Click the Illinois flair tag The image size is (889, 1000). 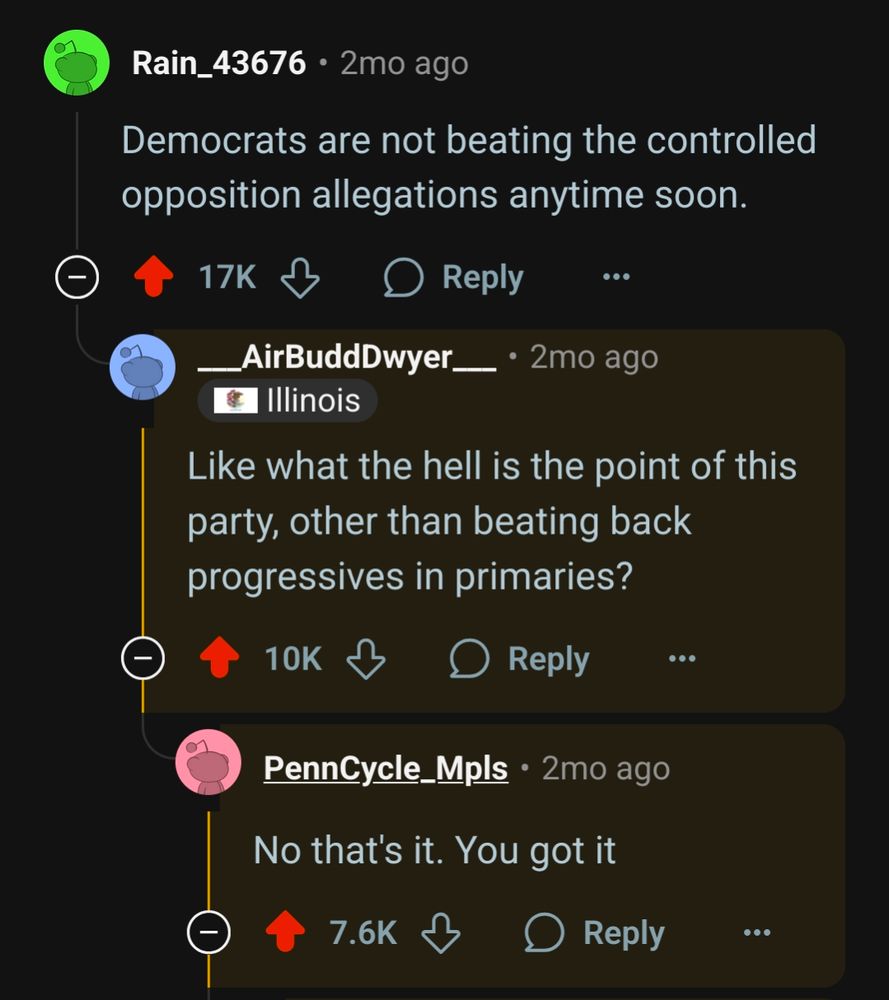pyautogui.click(x=288, y=401)
